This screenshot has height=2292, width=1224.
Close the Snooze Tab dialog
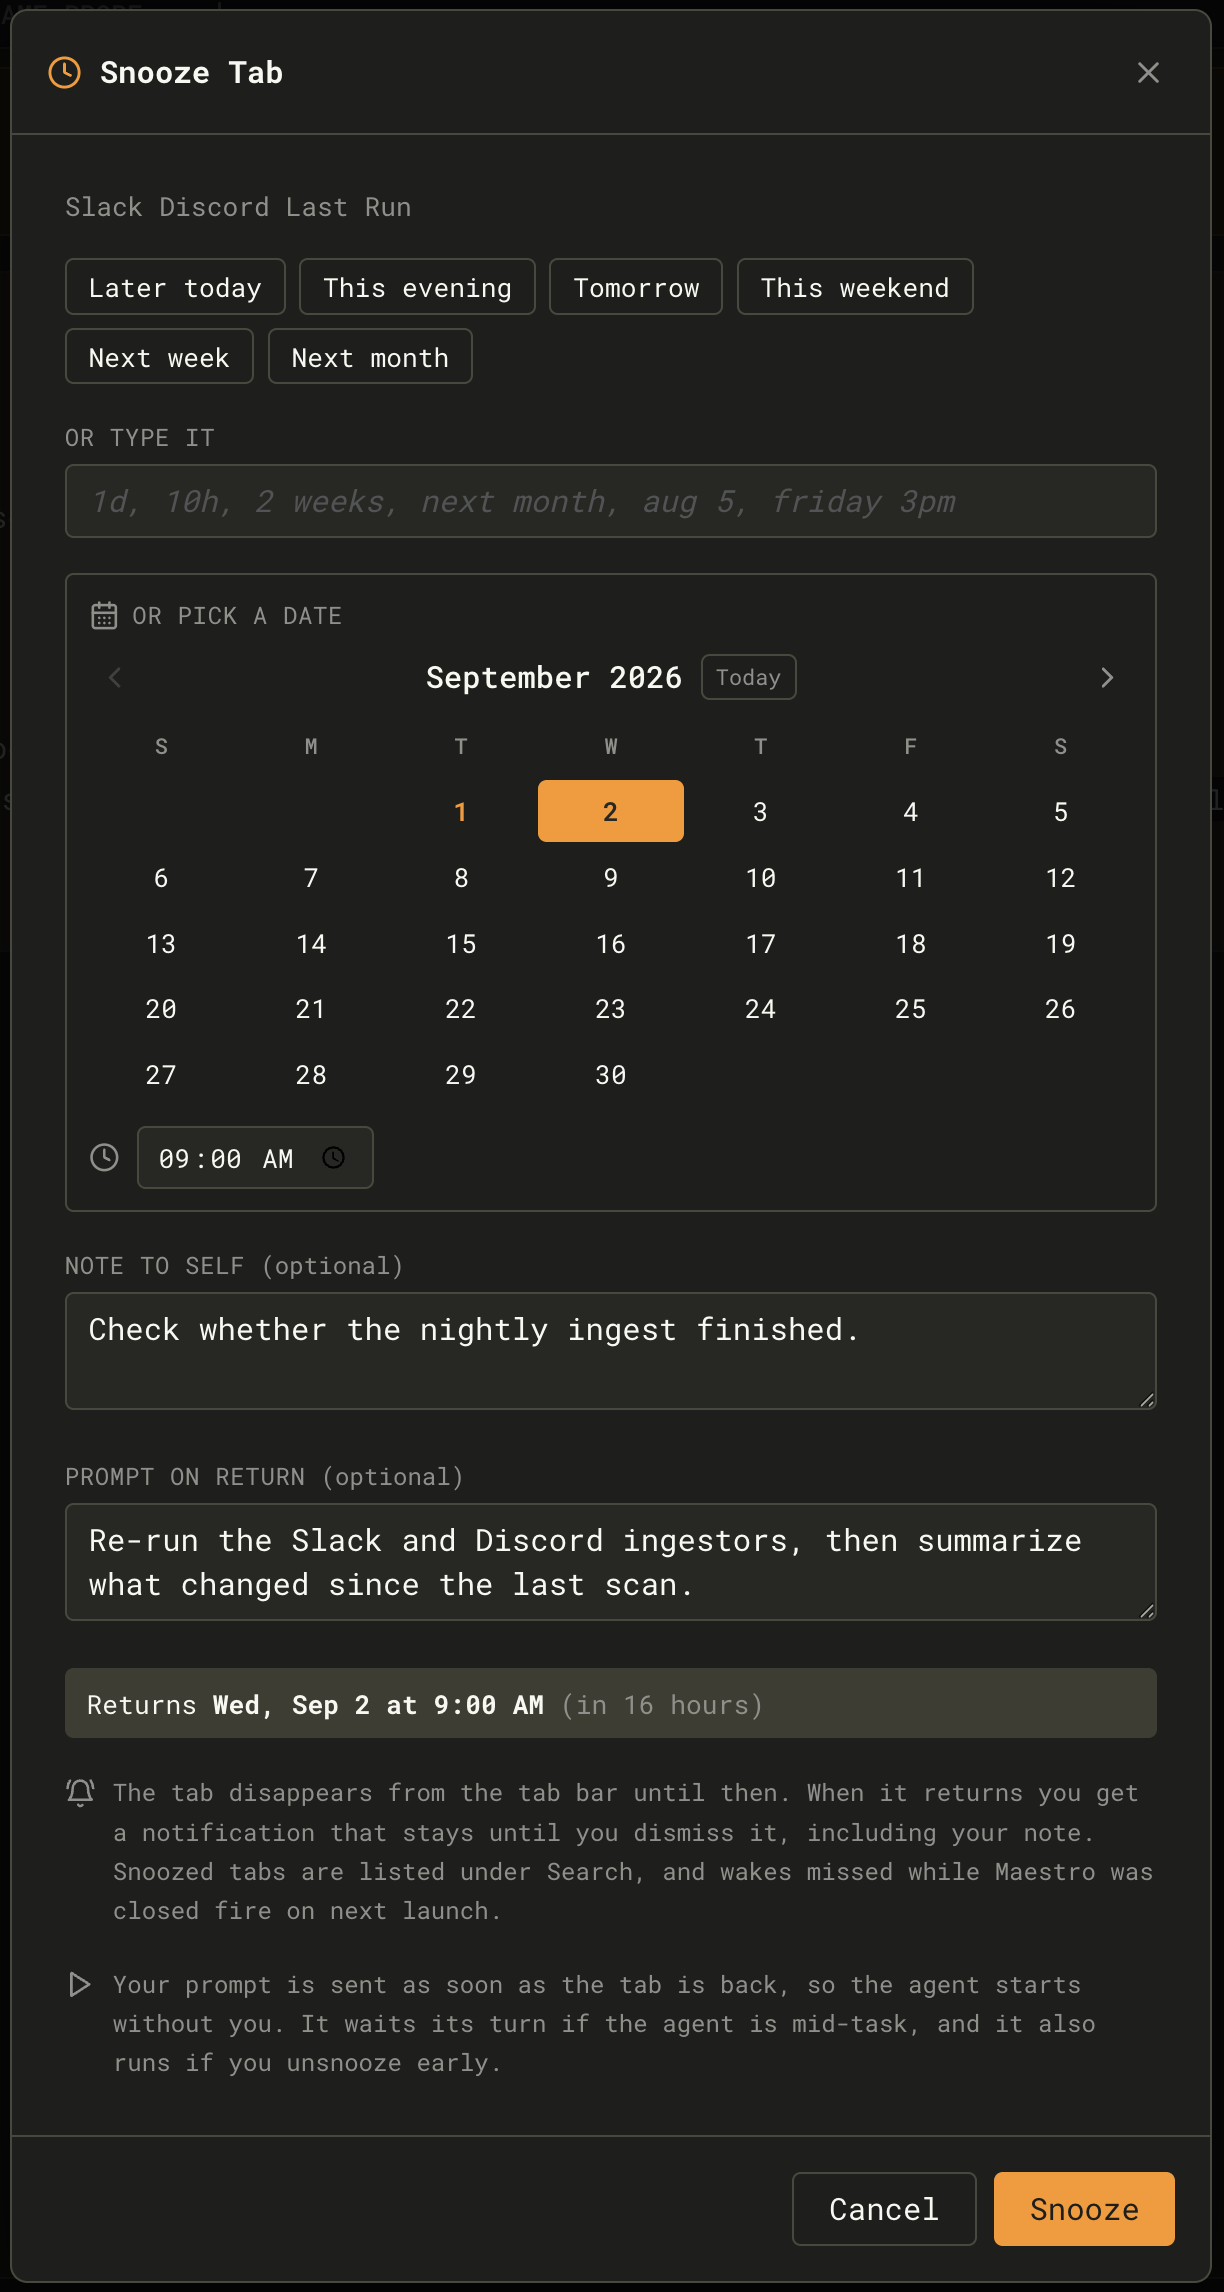point(1148,73)
